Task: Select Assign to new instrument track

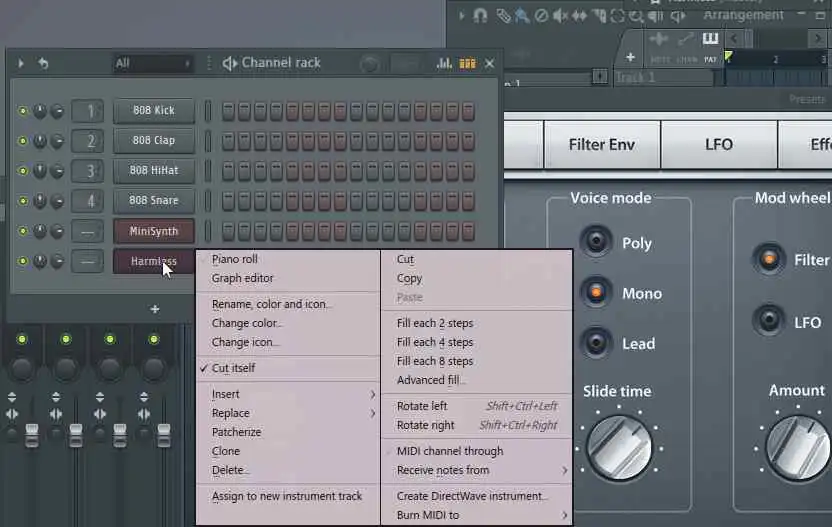Action: tap(288, 496)
